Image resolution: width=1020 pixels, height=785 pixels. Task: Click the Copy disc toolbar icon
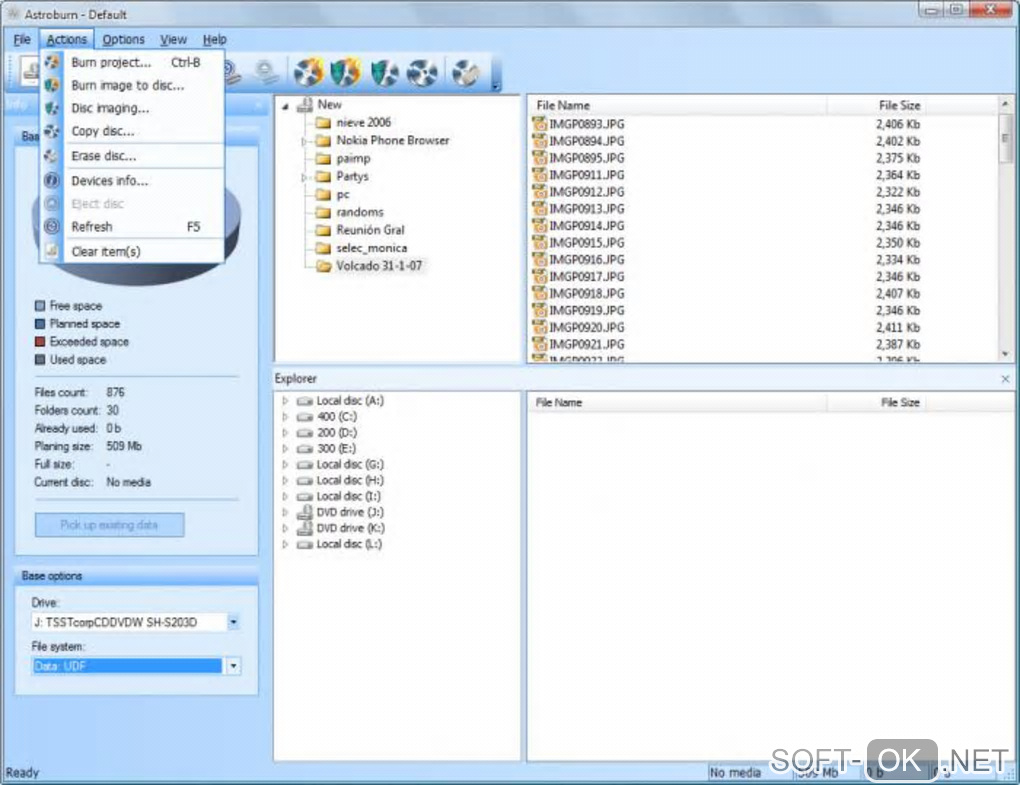[422, 72]
